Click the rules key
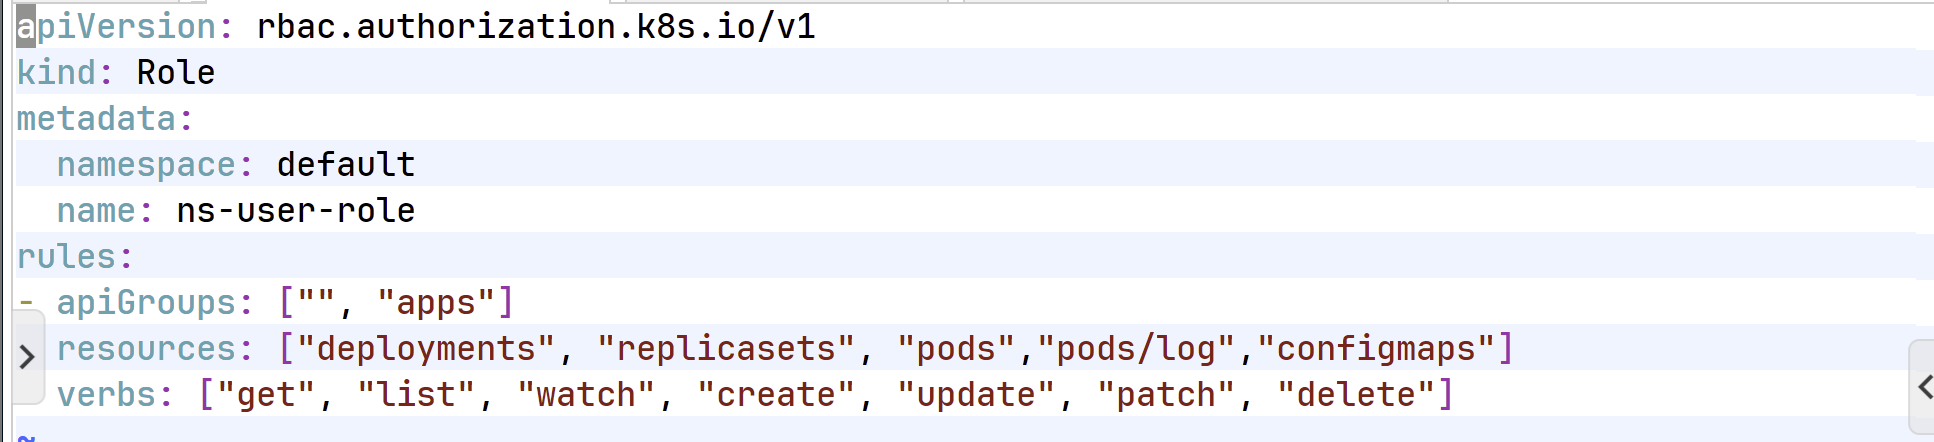Viewport: 1934px width, 442px height. click(66, 256)
